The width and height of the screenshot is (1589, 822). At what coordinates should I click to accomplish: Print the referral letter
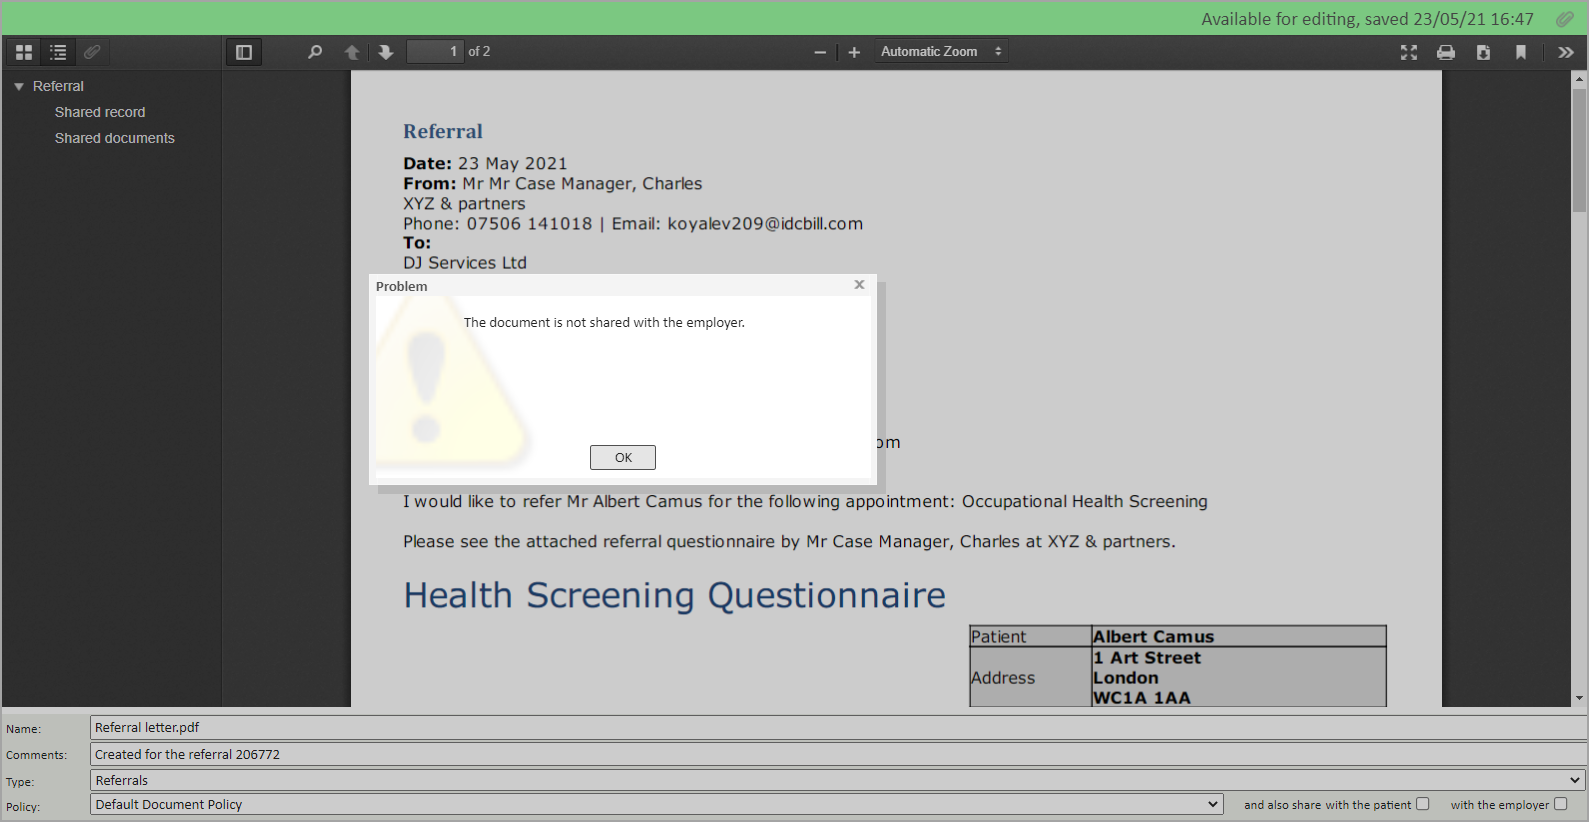point(1446,52)
